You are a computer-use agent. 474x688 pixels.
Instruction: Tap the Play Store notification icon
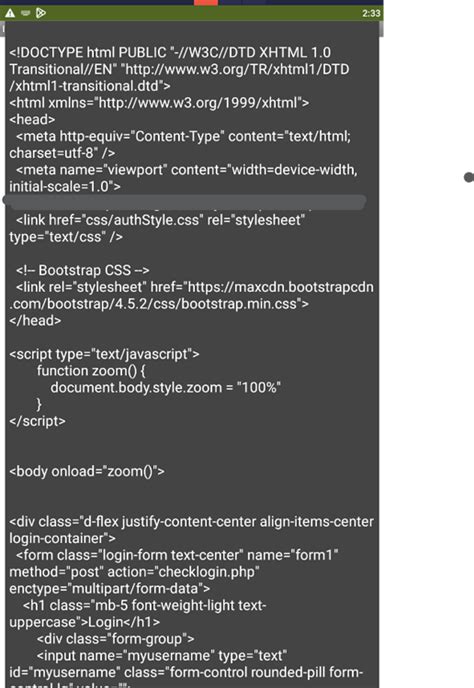[x=41, y=13]
